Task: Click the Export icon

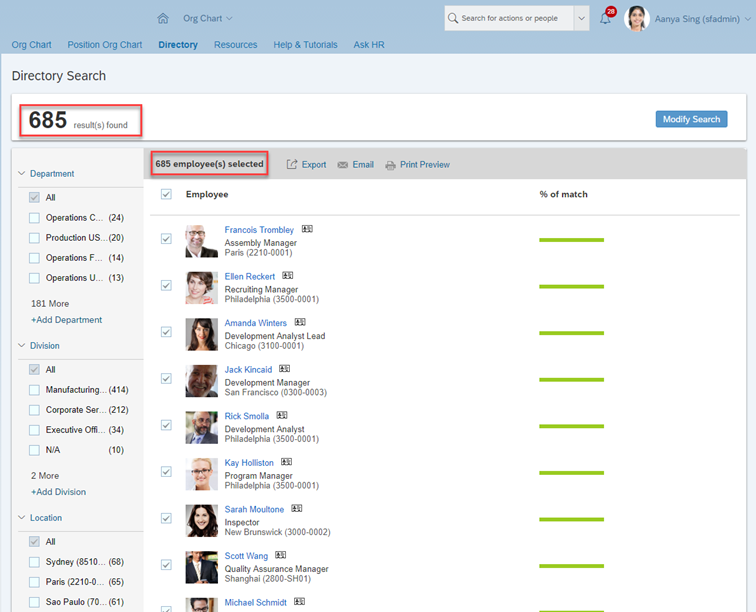Action: [292, 164]
